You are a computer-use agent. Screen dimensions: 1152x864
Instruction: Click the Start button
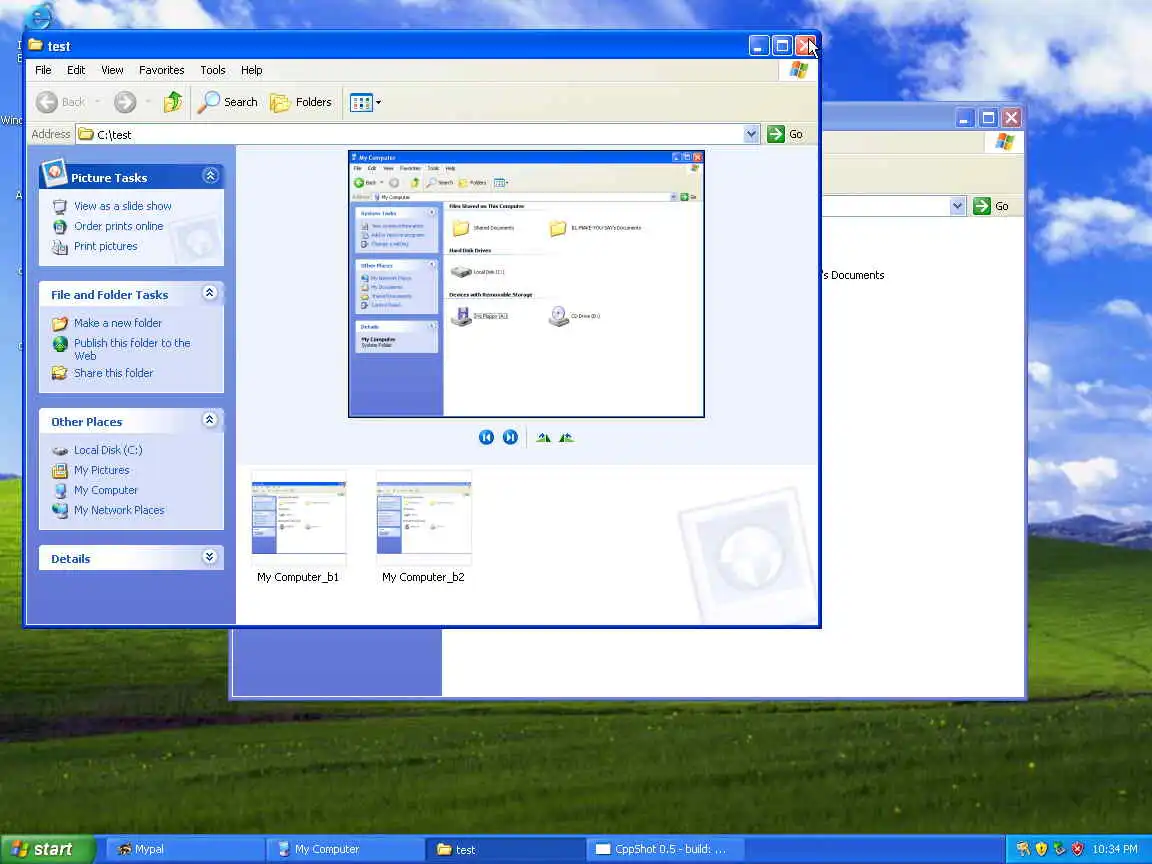pyautogui.click(x=48, y=849)
